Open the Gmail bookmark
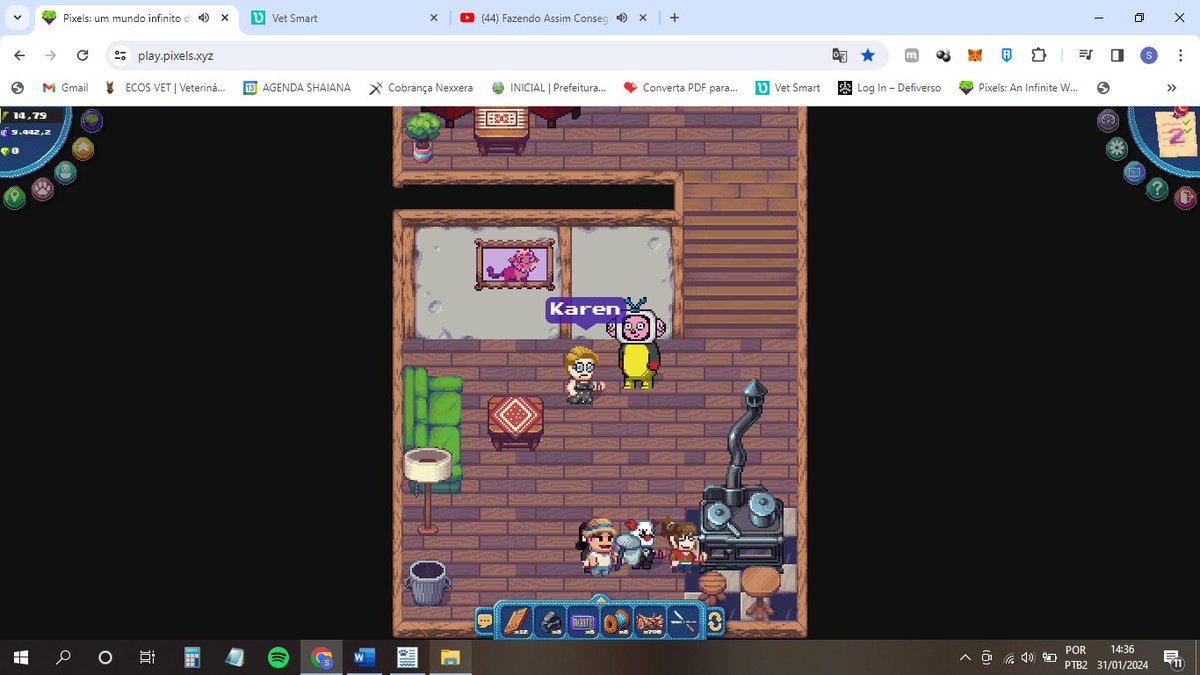Viewport: 1200px width, 675px height. point(65,88)
